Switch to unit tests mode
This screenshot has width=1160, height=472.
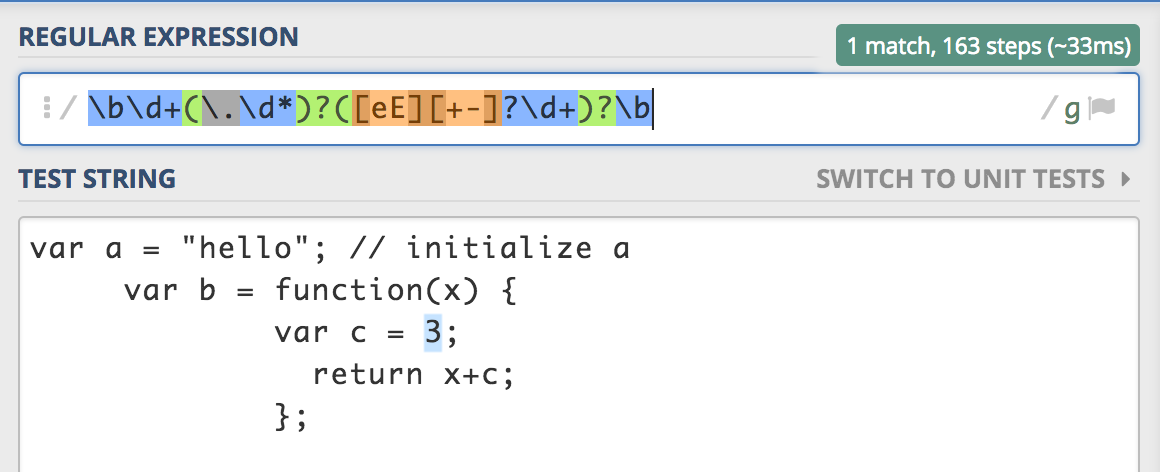tap(960, 180)
